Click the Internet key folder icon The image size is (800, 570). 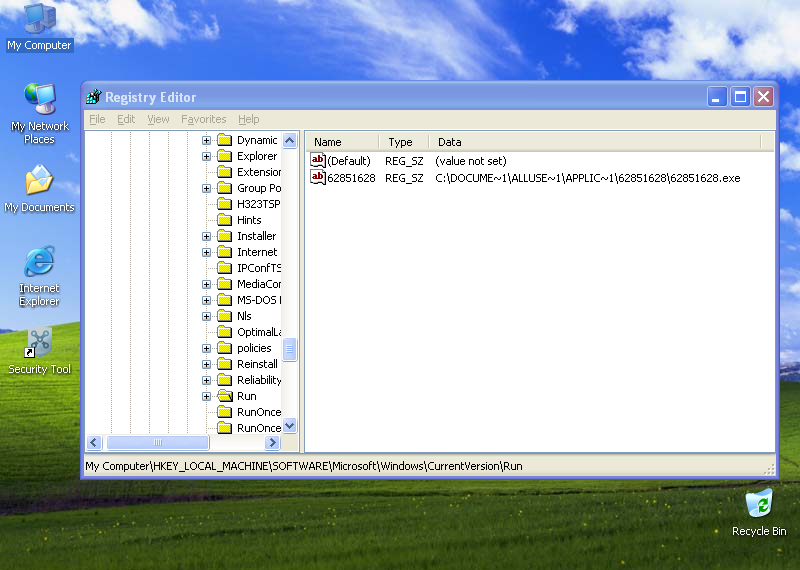tap(224, 252)
